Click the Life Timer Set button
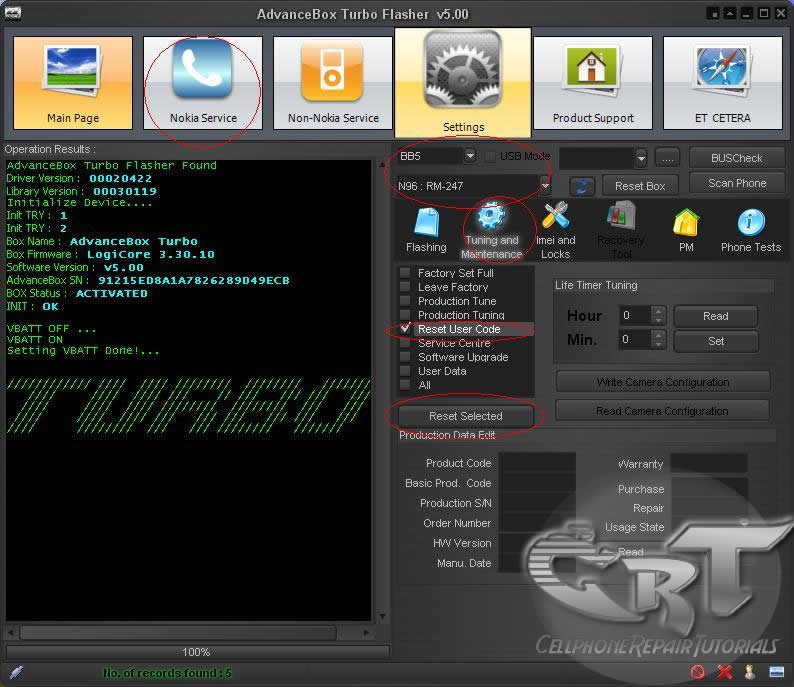 716,341
